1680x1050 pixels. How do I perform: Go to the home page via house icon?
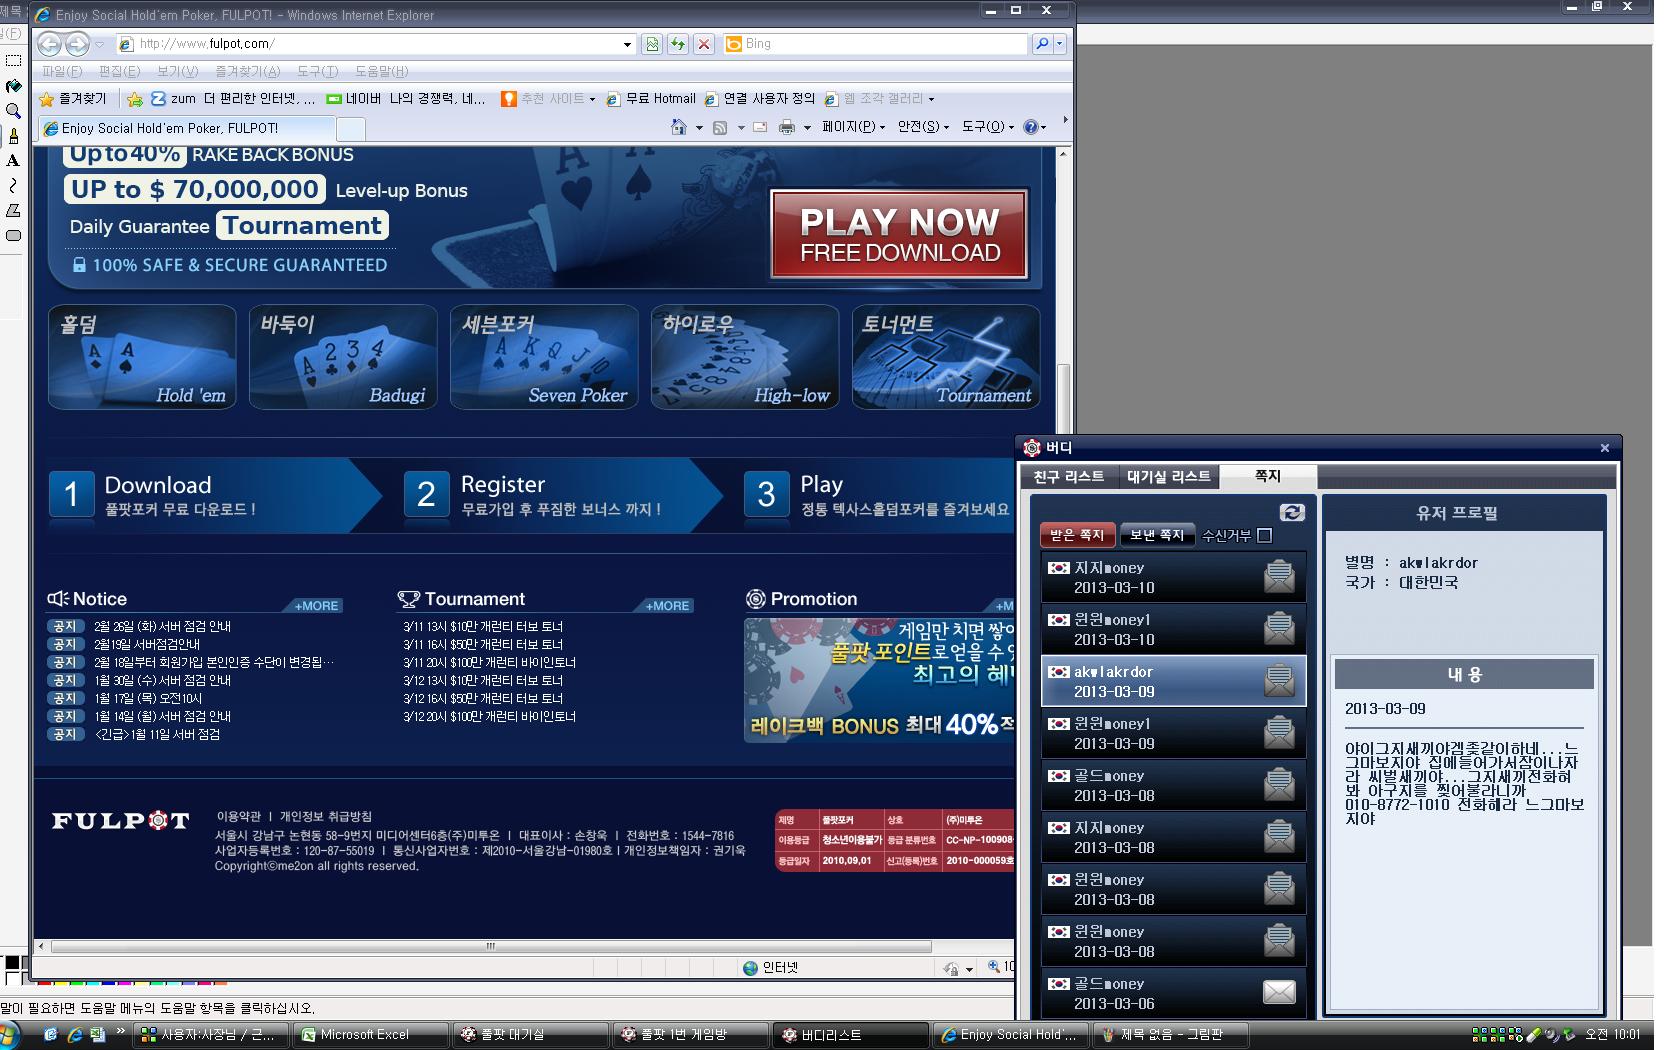tap(679, 127)
